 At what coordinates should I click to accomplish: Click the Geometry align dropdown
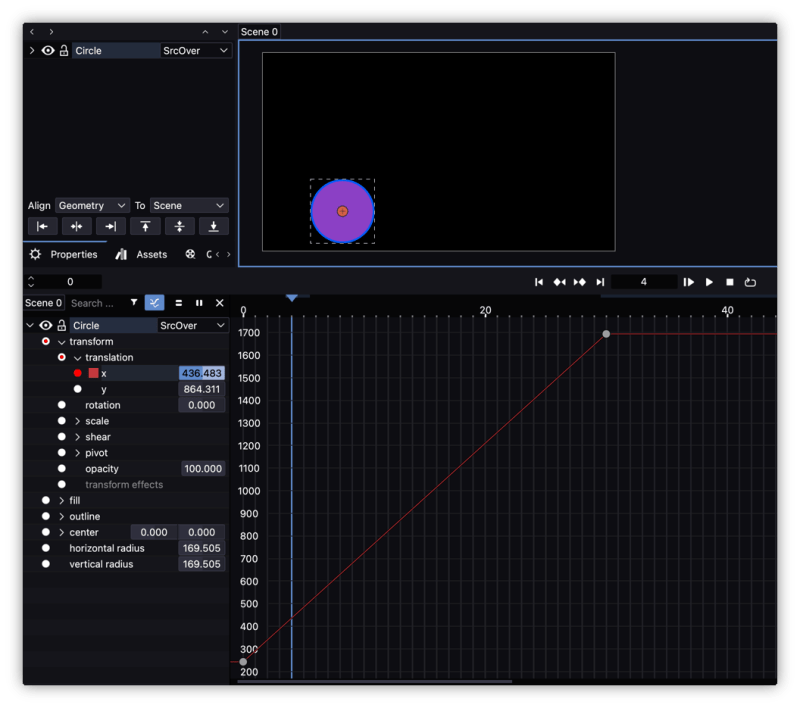tap(92, 205)
